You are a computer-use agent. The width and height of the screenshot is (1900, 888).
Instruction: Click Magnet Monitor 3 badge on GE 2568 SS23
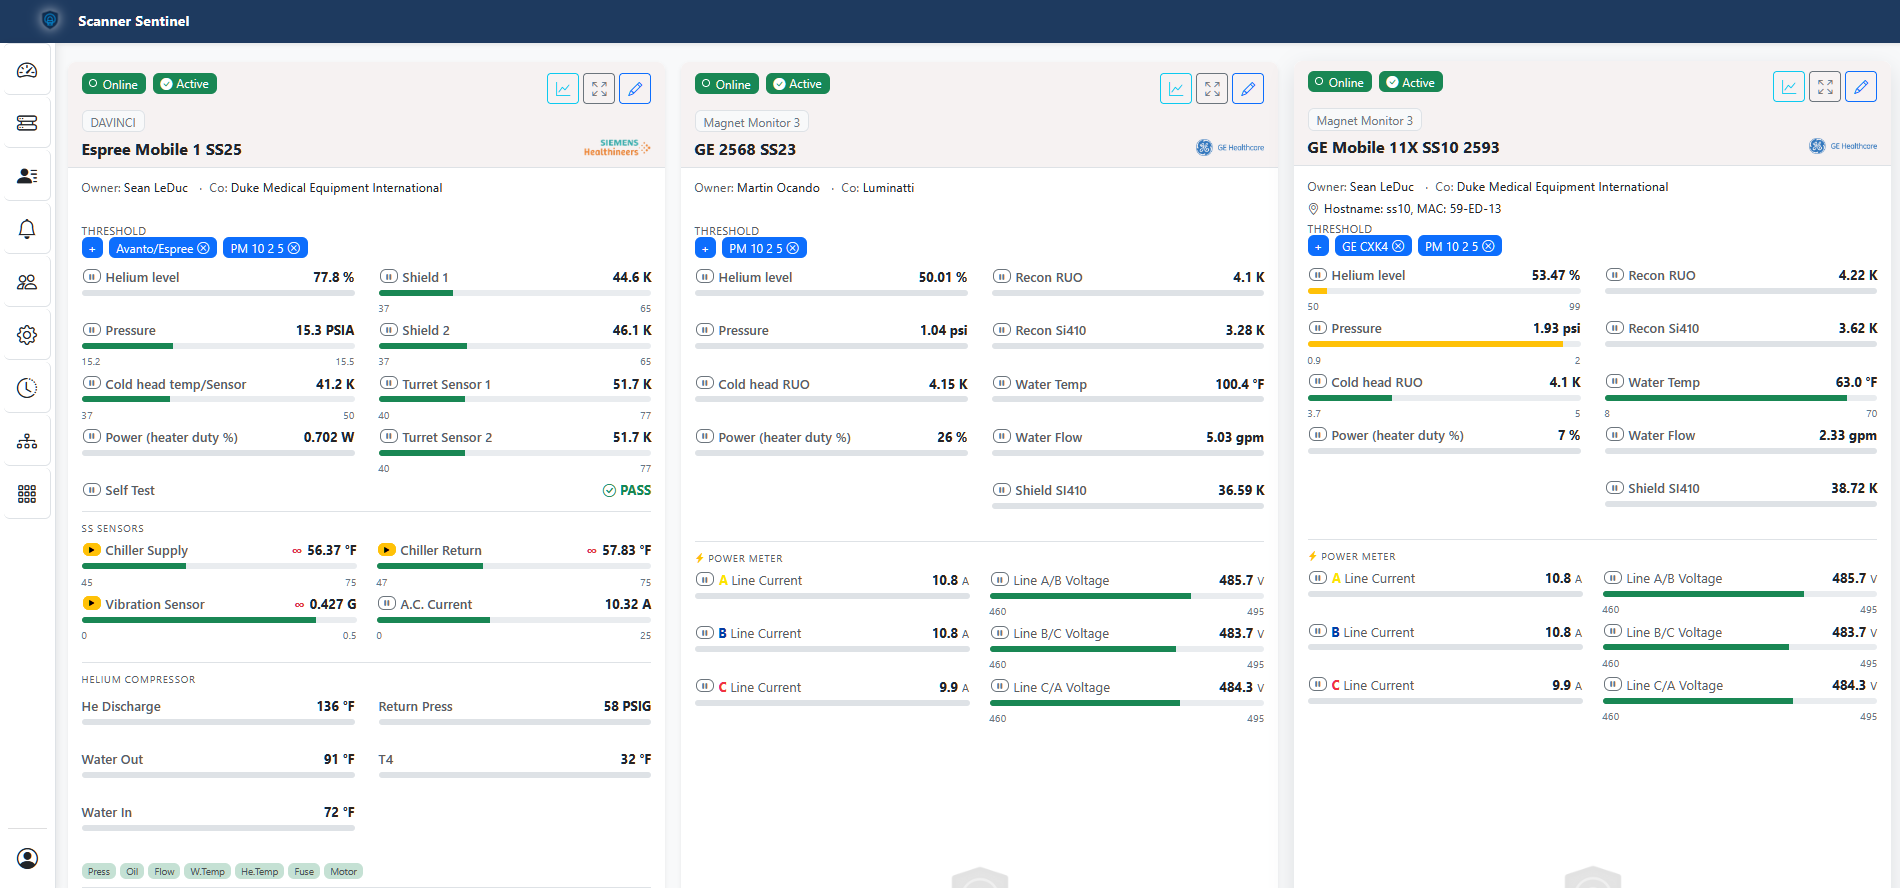[x=751, y=122]
